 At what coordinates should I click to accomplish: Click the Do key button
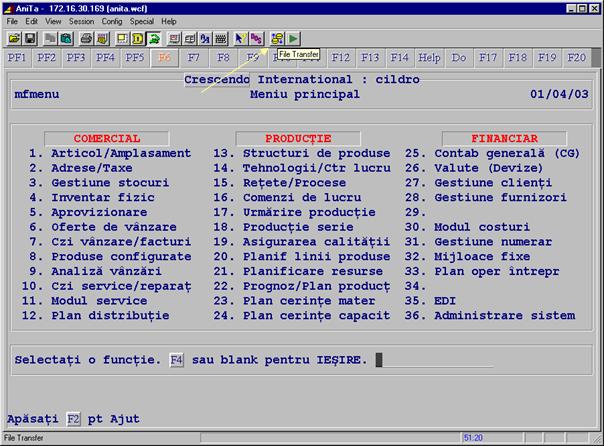click(x=459, y=58)
